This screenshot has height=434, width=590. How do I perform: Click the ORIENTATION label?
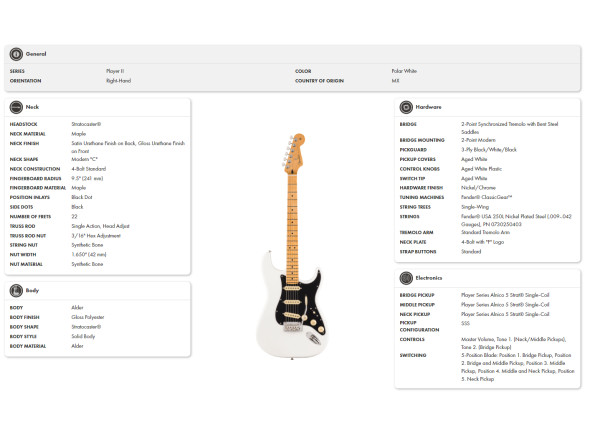[x=26, y=81]
